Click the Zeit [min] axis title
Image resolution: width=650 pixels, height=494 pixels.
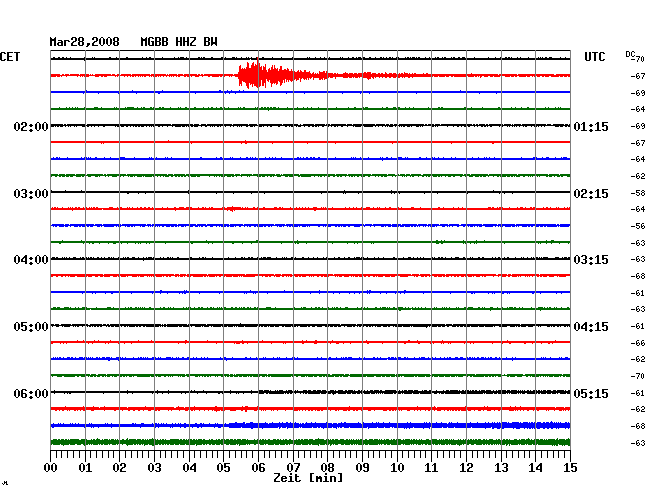[308, 478]
